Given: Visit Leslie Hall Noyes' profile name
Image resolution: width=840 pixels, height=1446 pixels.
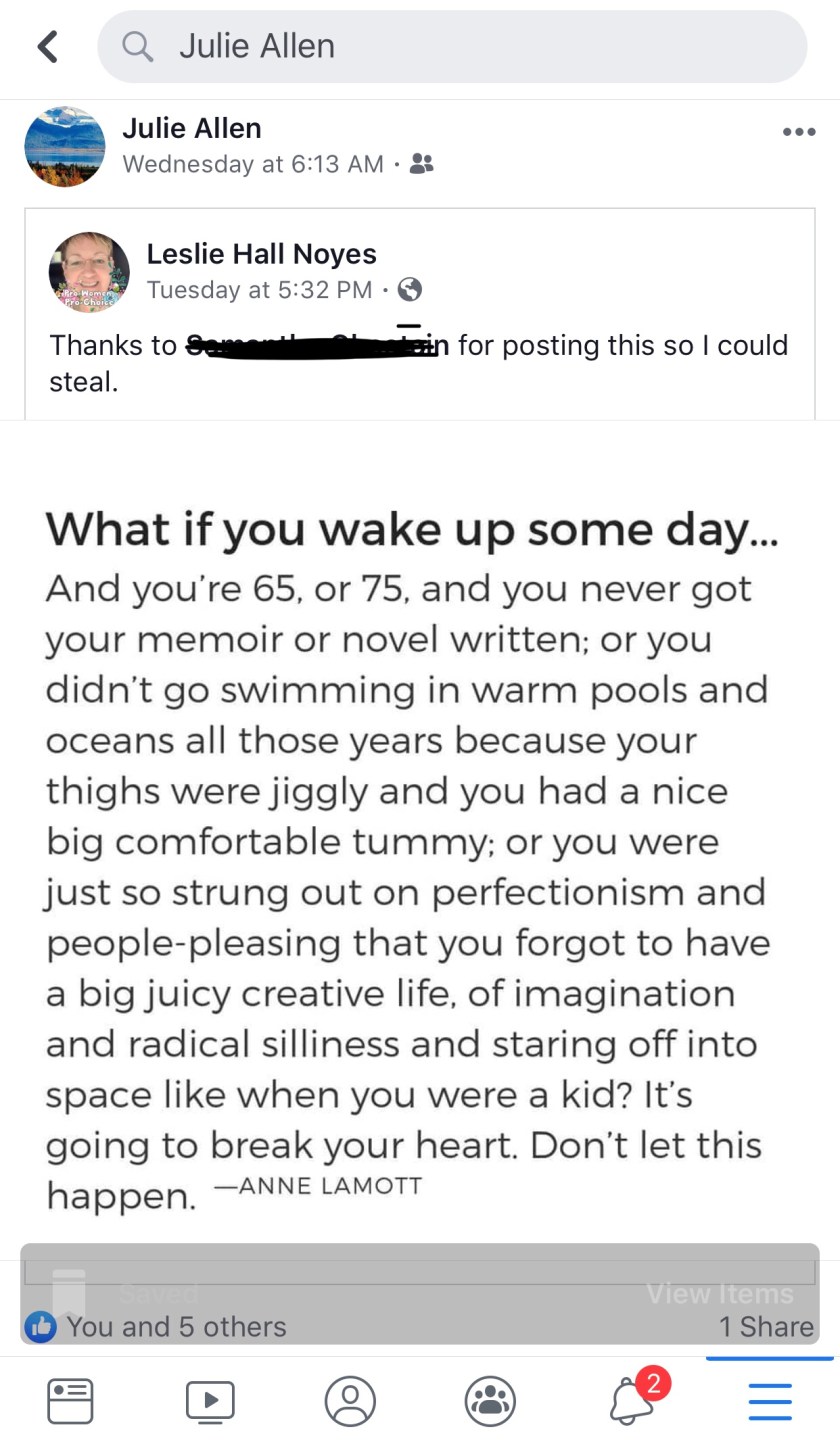Looking at the screenshot, I should click(x=261, y=254).
